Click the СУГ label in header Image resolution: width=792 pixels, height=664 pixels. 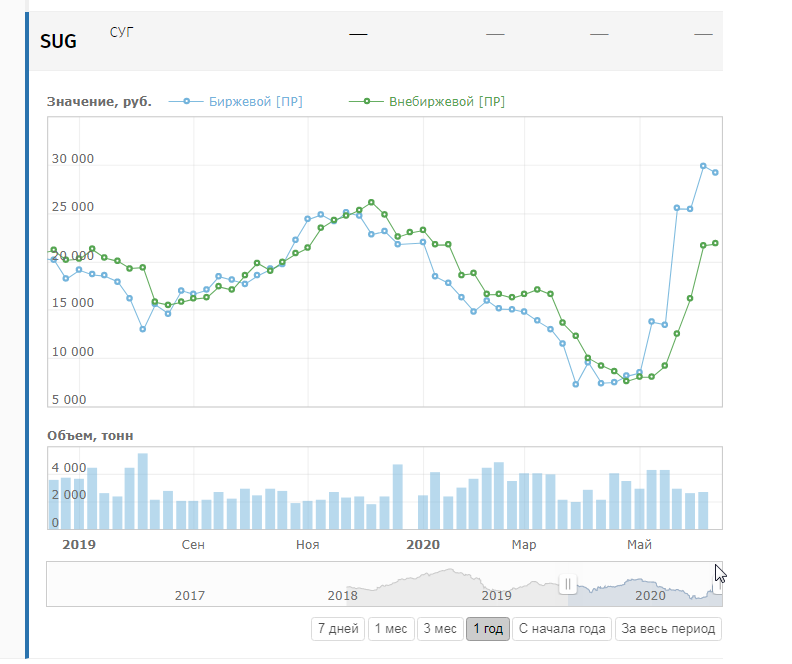click(122, 32)
